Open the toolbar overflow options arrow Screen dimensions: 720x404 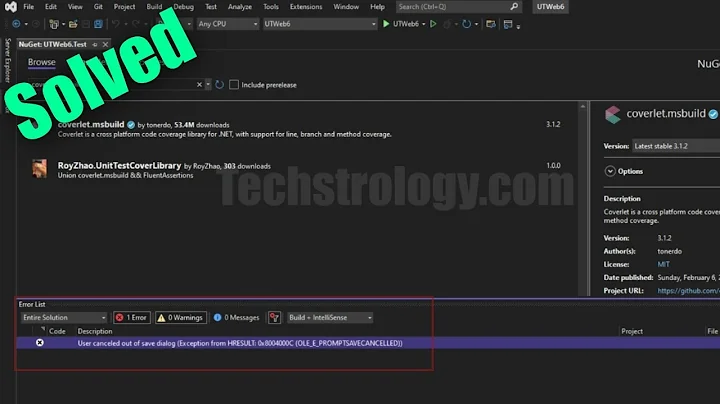[518, 27]
